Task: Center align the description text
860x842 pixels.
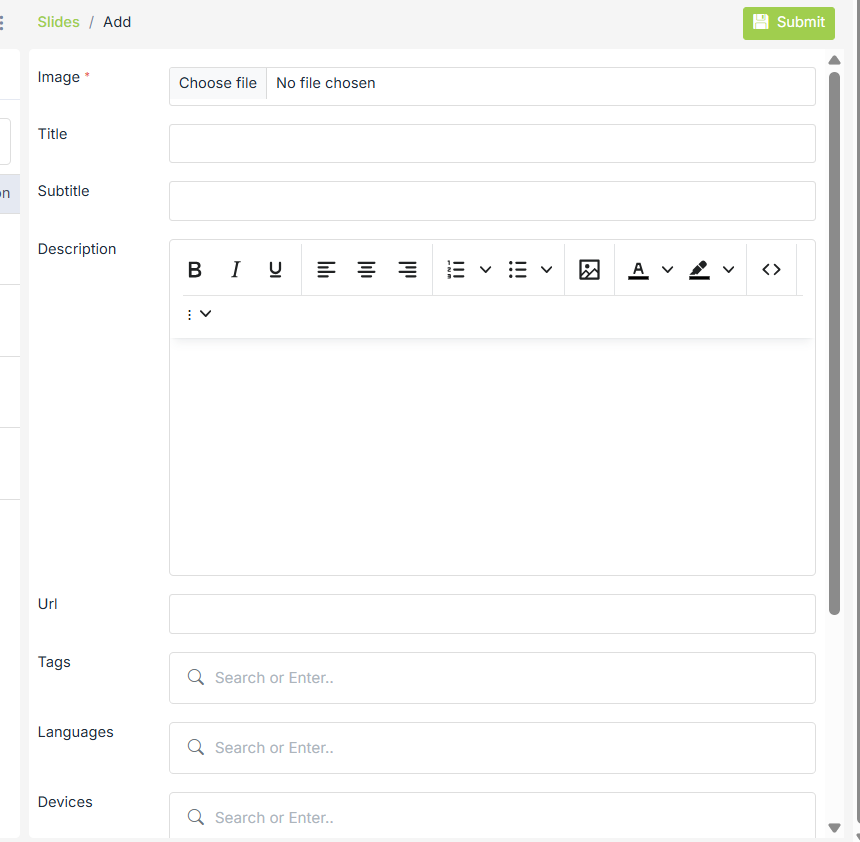Action: [367, 269]
